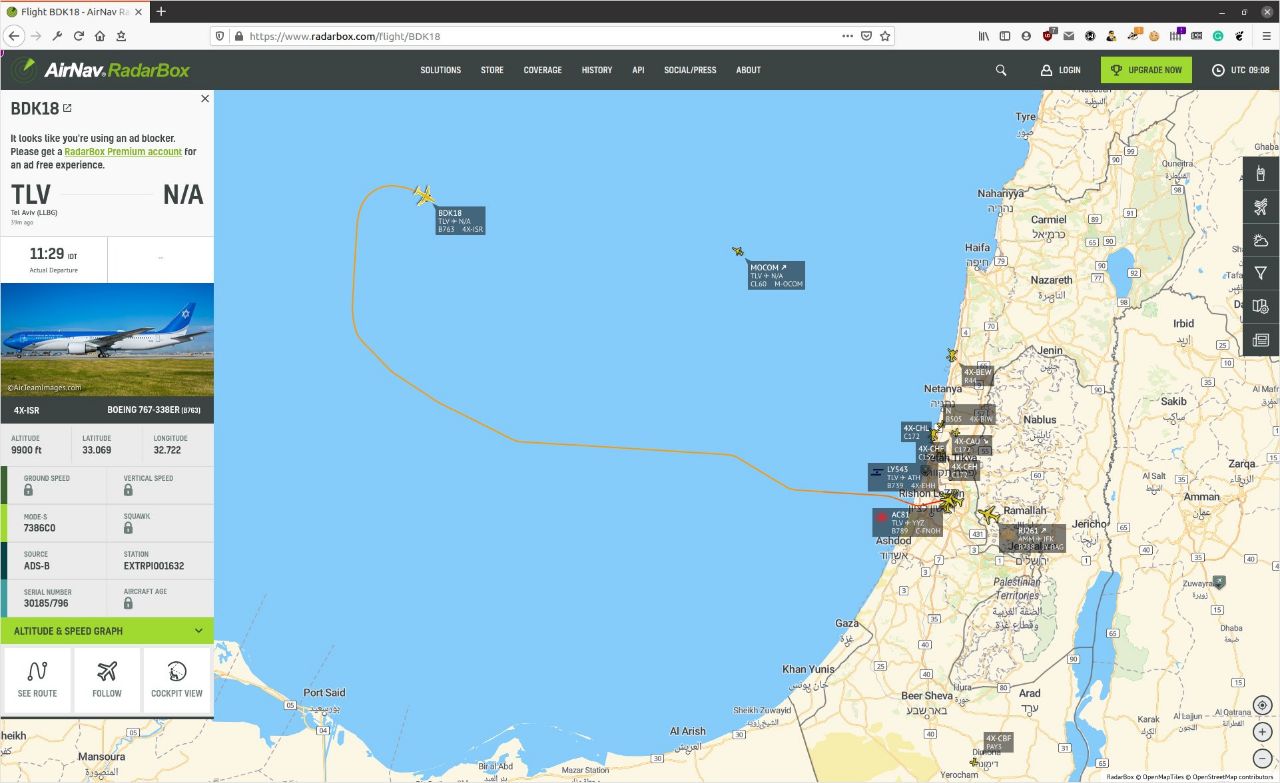Click the OpenStreetMap contributors attribution link
Viewport: 1280px width, 783px height.
click(x=1228, y=776)
